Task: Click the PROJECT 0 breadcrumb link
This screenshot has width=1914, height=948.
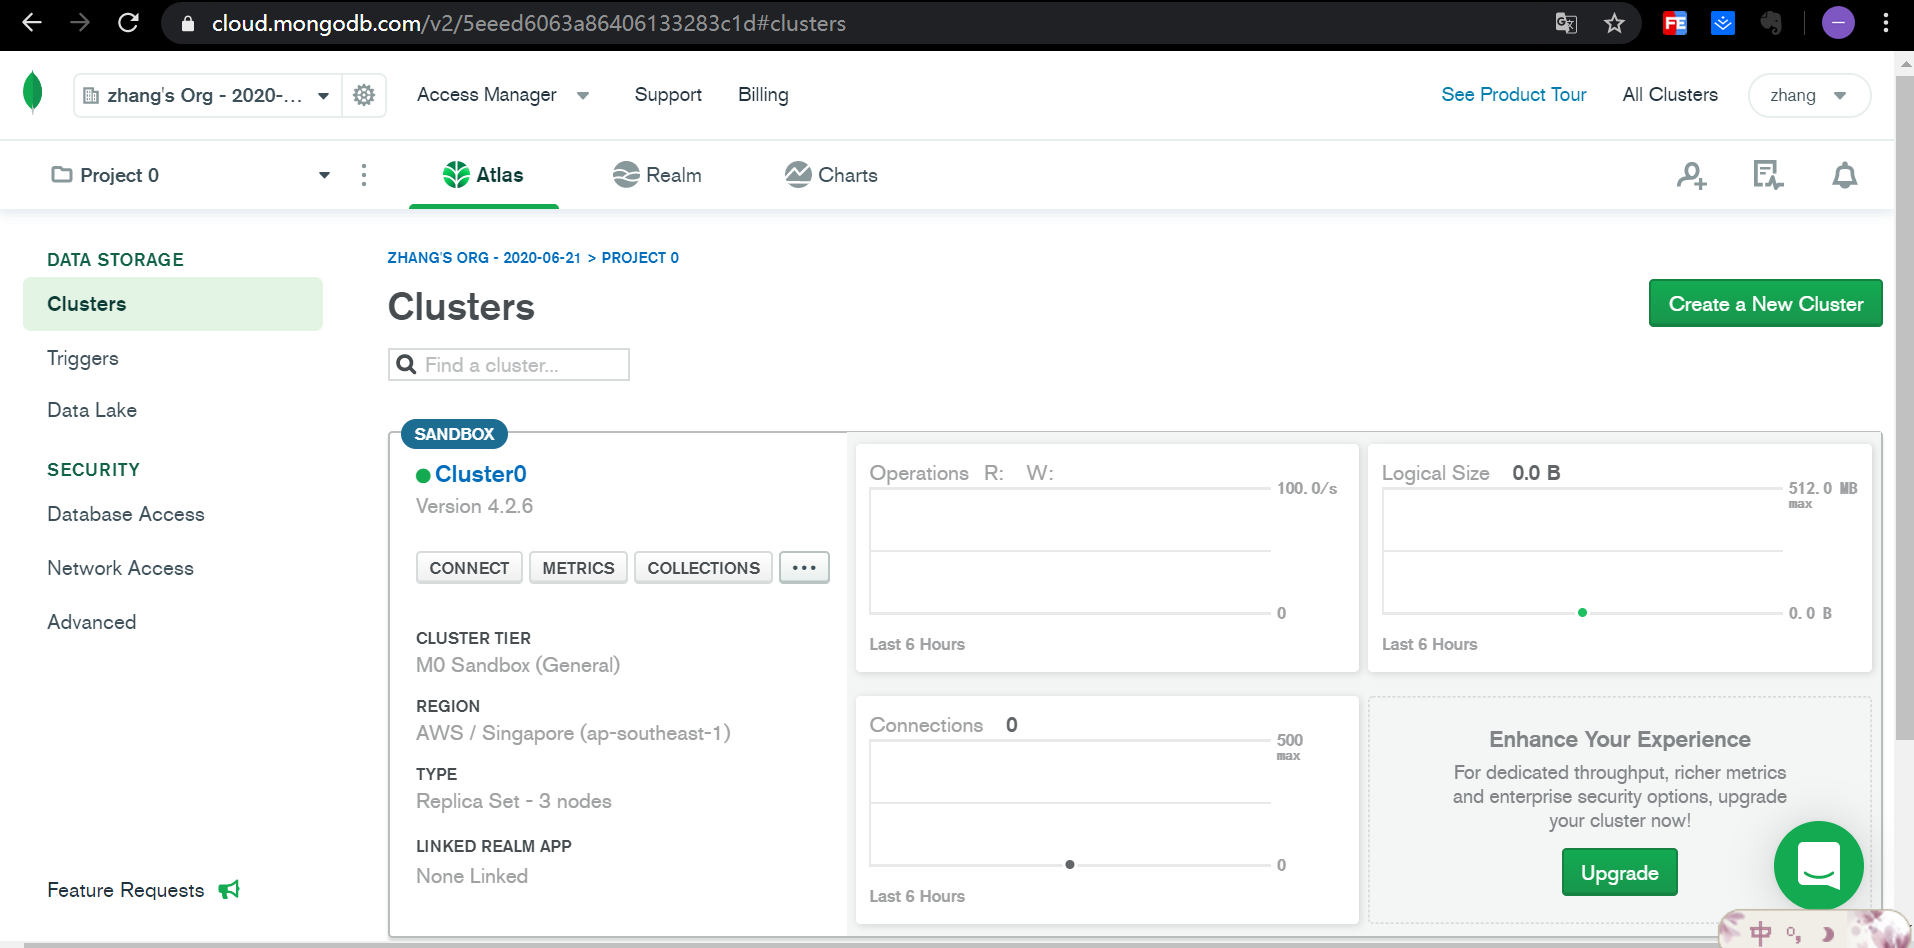Action: (640, 258)
